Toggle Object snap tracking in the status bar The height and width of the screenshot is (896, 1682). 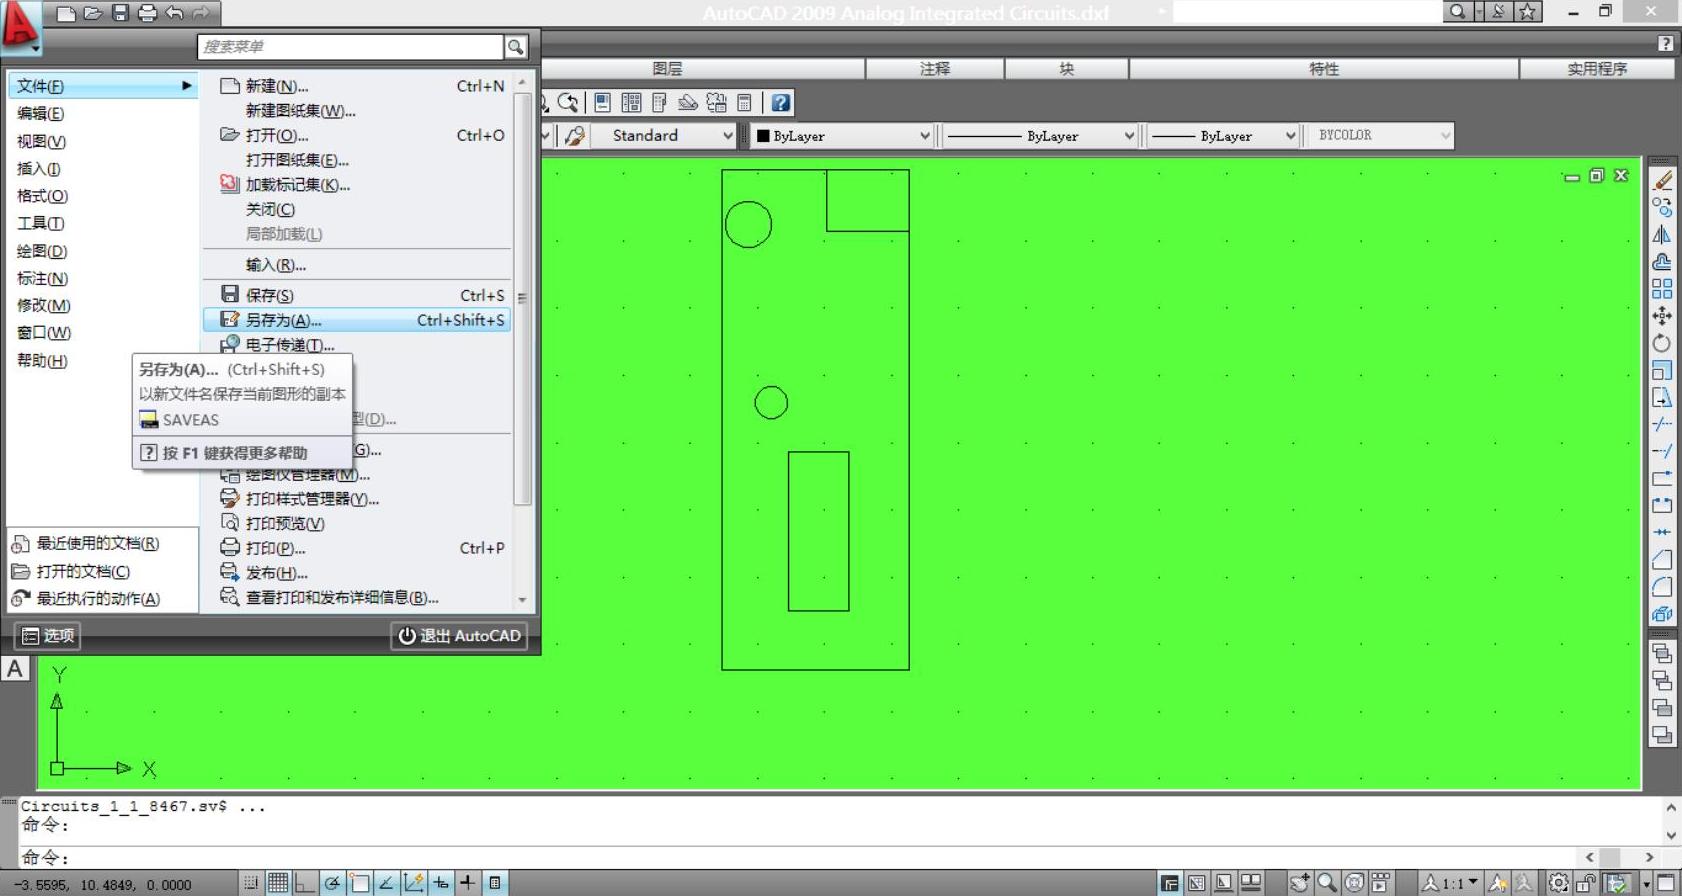coord(386,883)
